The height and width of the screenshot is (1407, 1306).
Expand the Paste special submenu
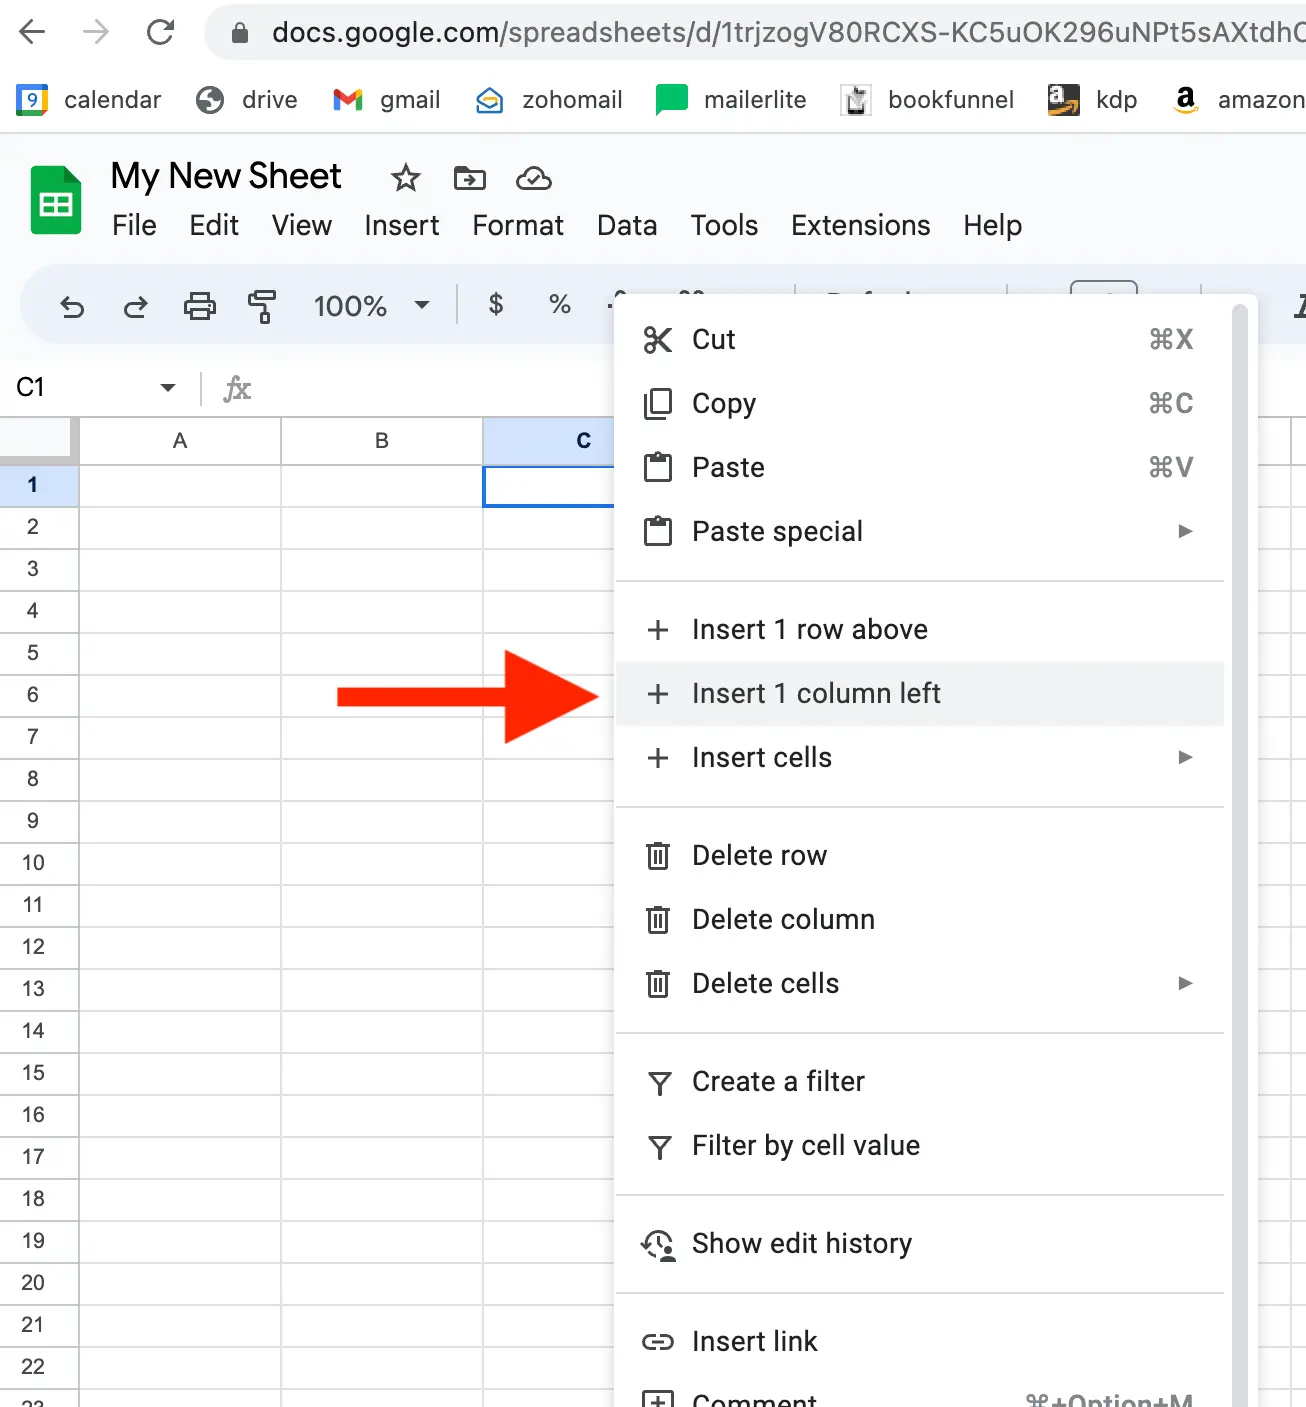1184,531
